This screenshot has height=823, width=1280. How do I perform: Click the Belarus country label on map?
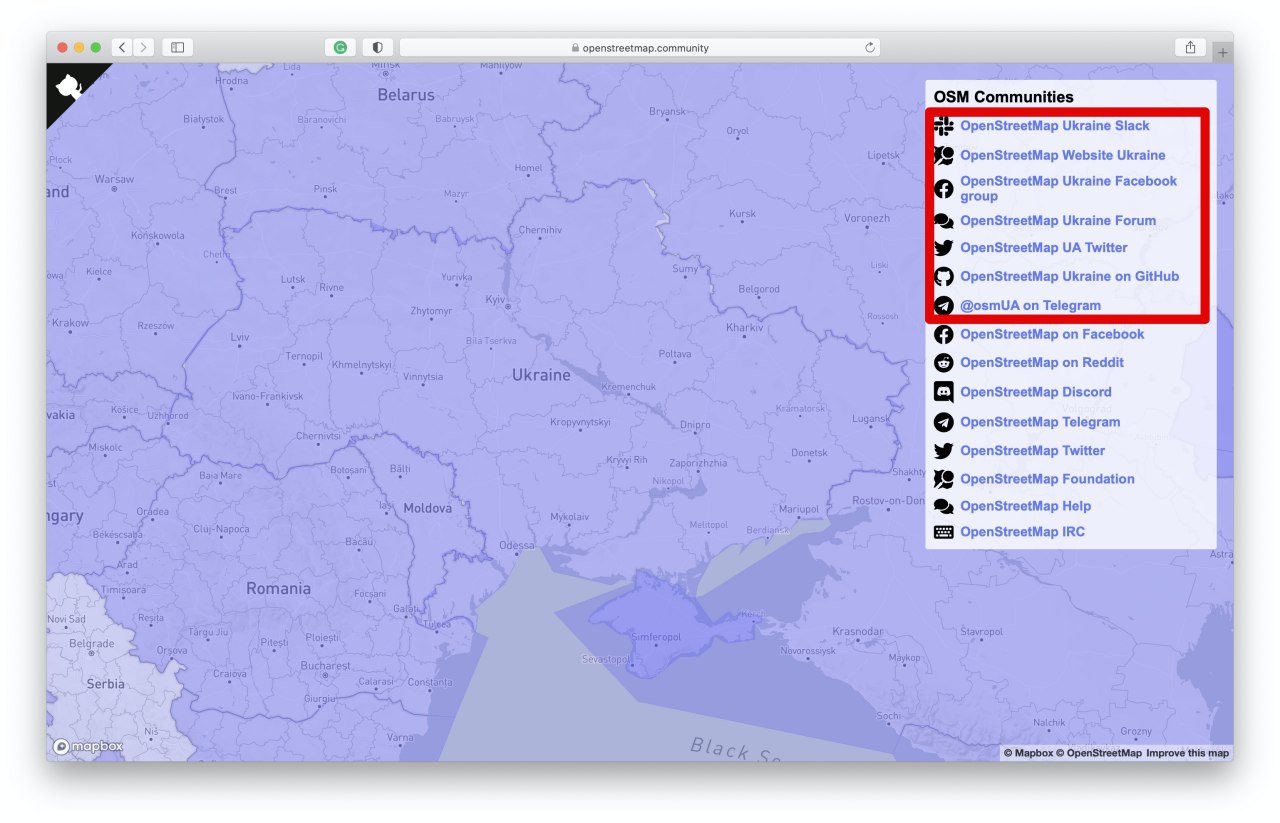[406, 95]
